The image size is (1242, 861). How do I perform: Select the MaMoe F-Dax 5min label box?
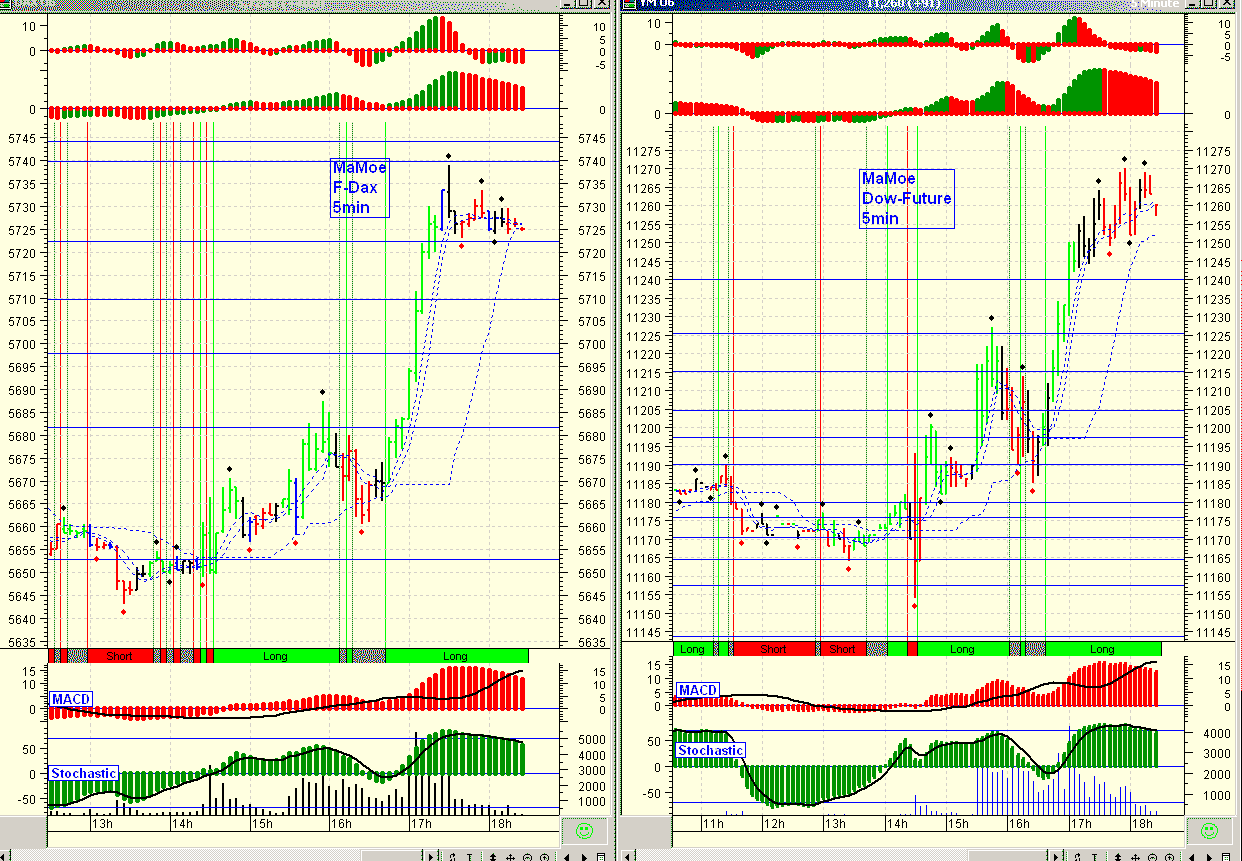coord(359,187)
